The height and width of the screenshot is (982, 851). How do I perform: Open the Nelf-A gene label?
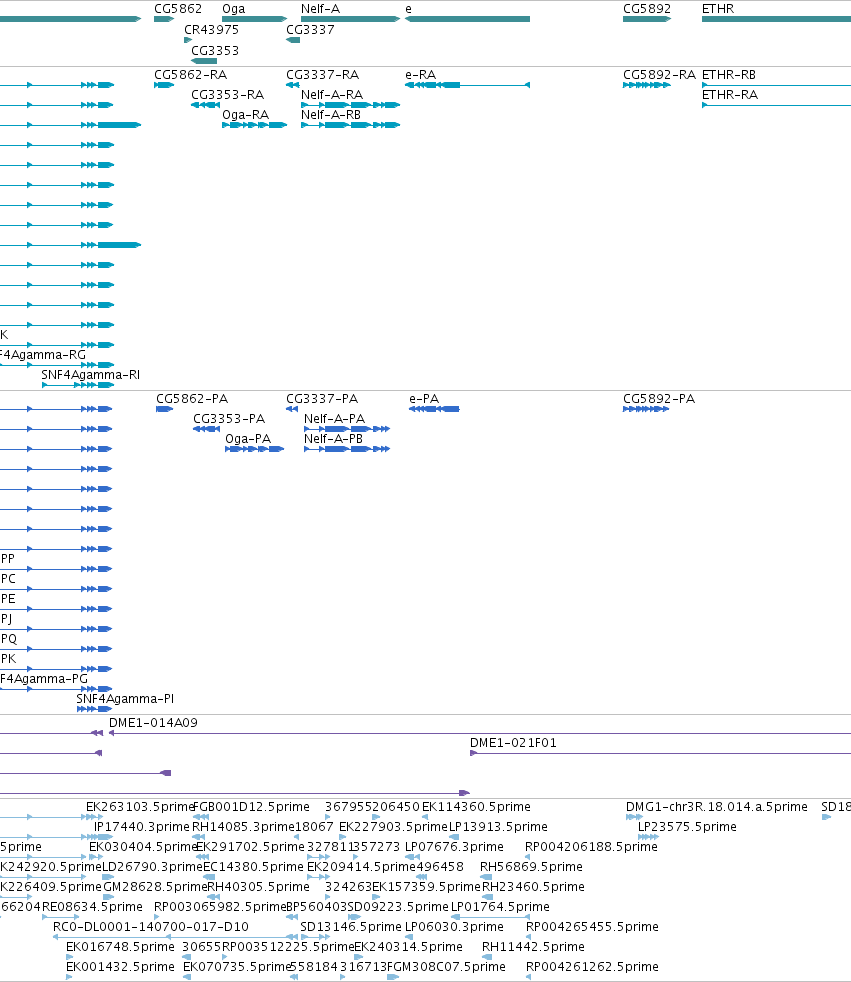click(x=320, y=9)
